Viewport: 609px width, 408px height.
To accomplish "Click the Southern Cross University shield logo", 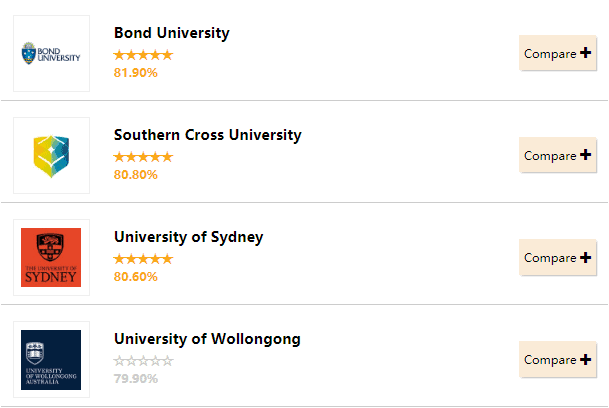I will (x=51, y=155).
